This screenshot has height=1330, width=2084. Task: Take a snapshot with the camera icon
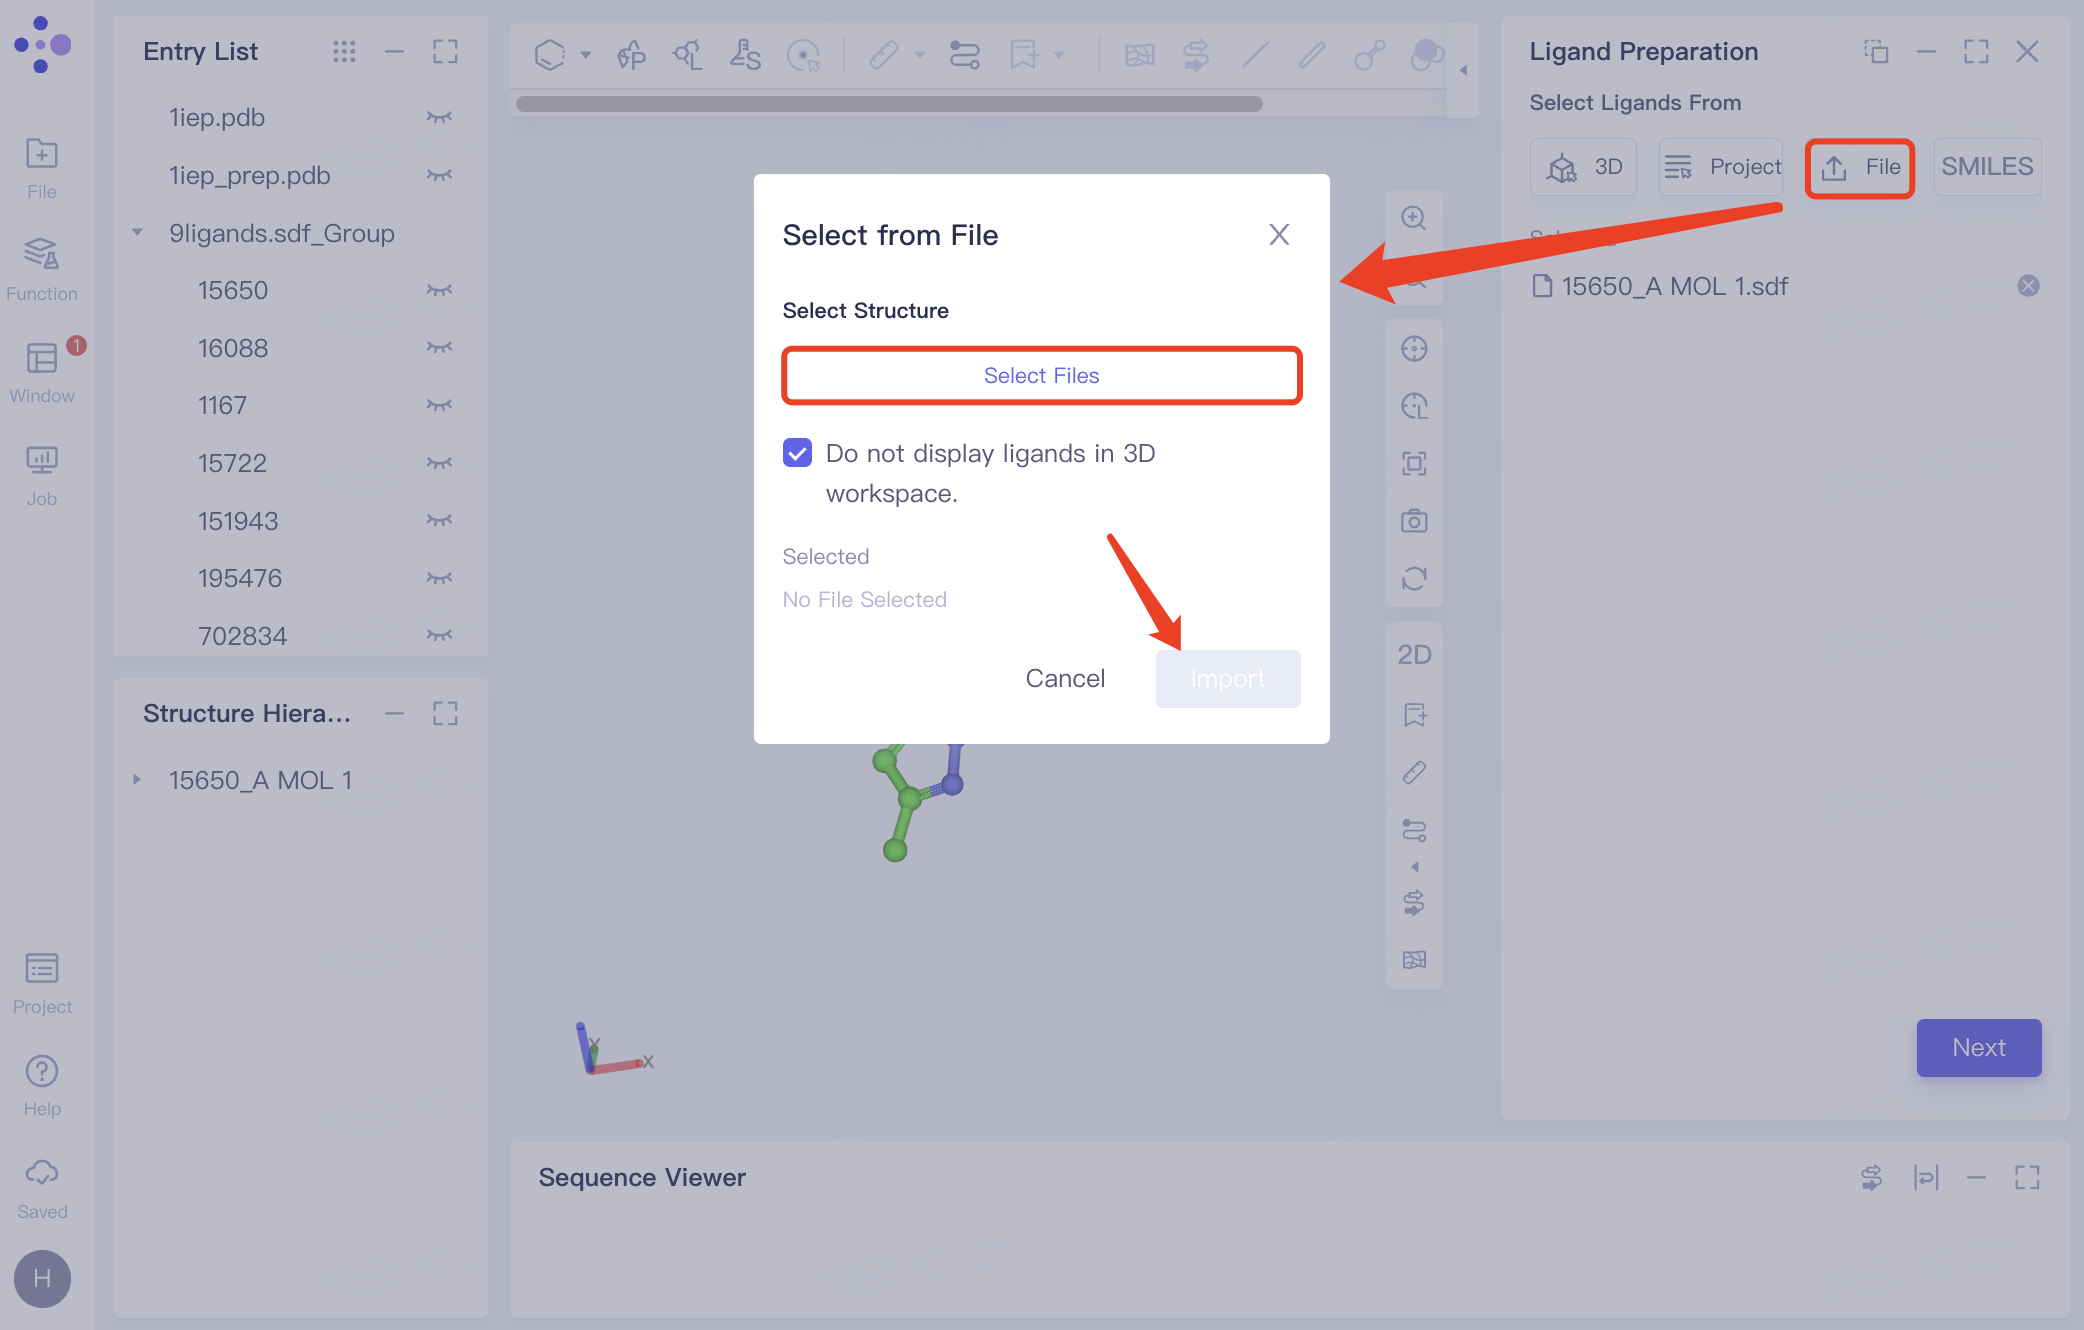point(1413,521)
